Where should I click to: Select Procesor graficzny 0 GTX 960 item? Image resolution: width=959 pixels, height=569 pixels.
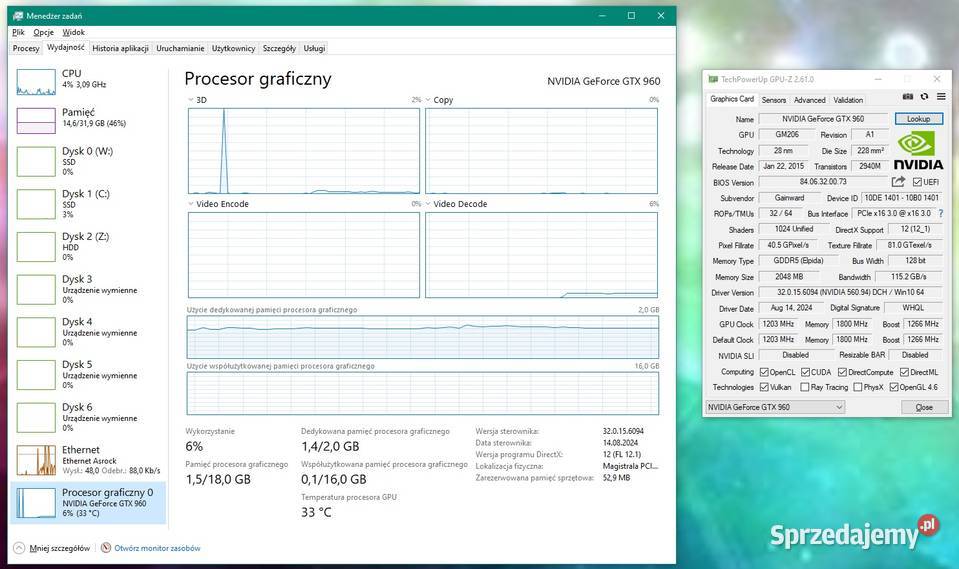point(88,502)
